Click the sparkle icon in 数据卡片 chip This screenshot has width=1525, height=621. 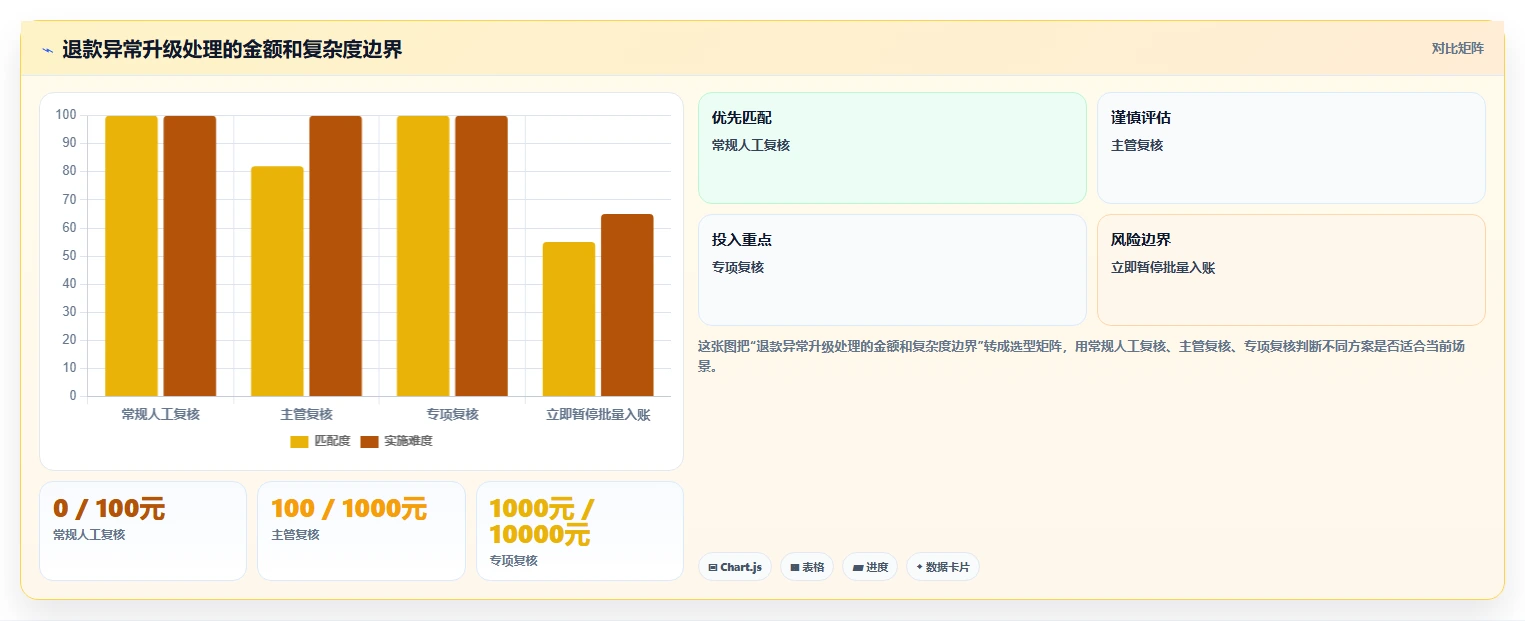coord(919,567)
